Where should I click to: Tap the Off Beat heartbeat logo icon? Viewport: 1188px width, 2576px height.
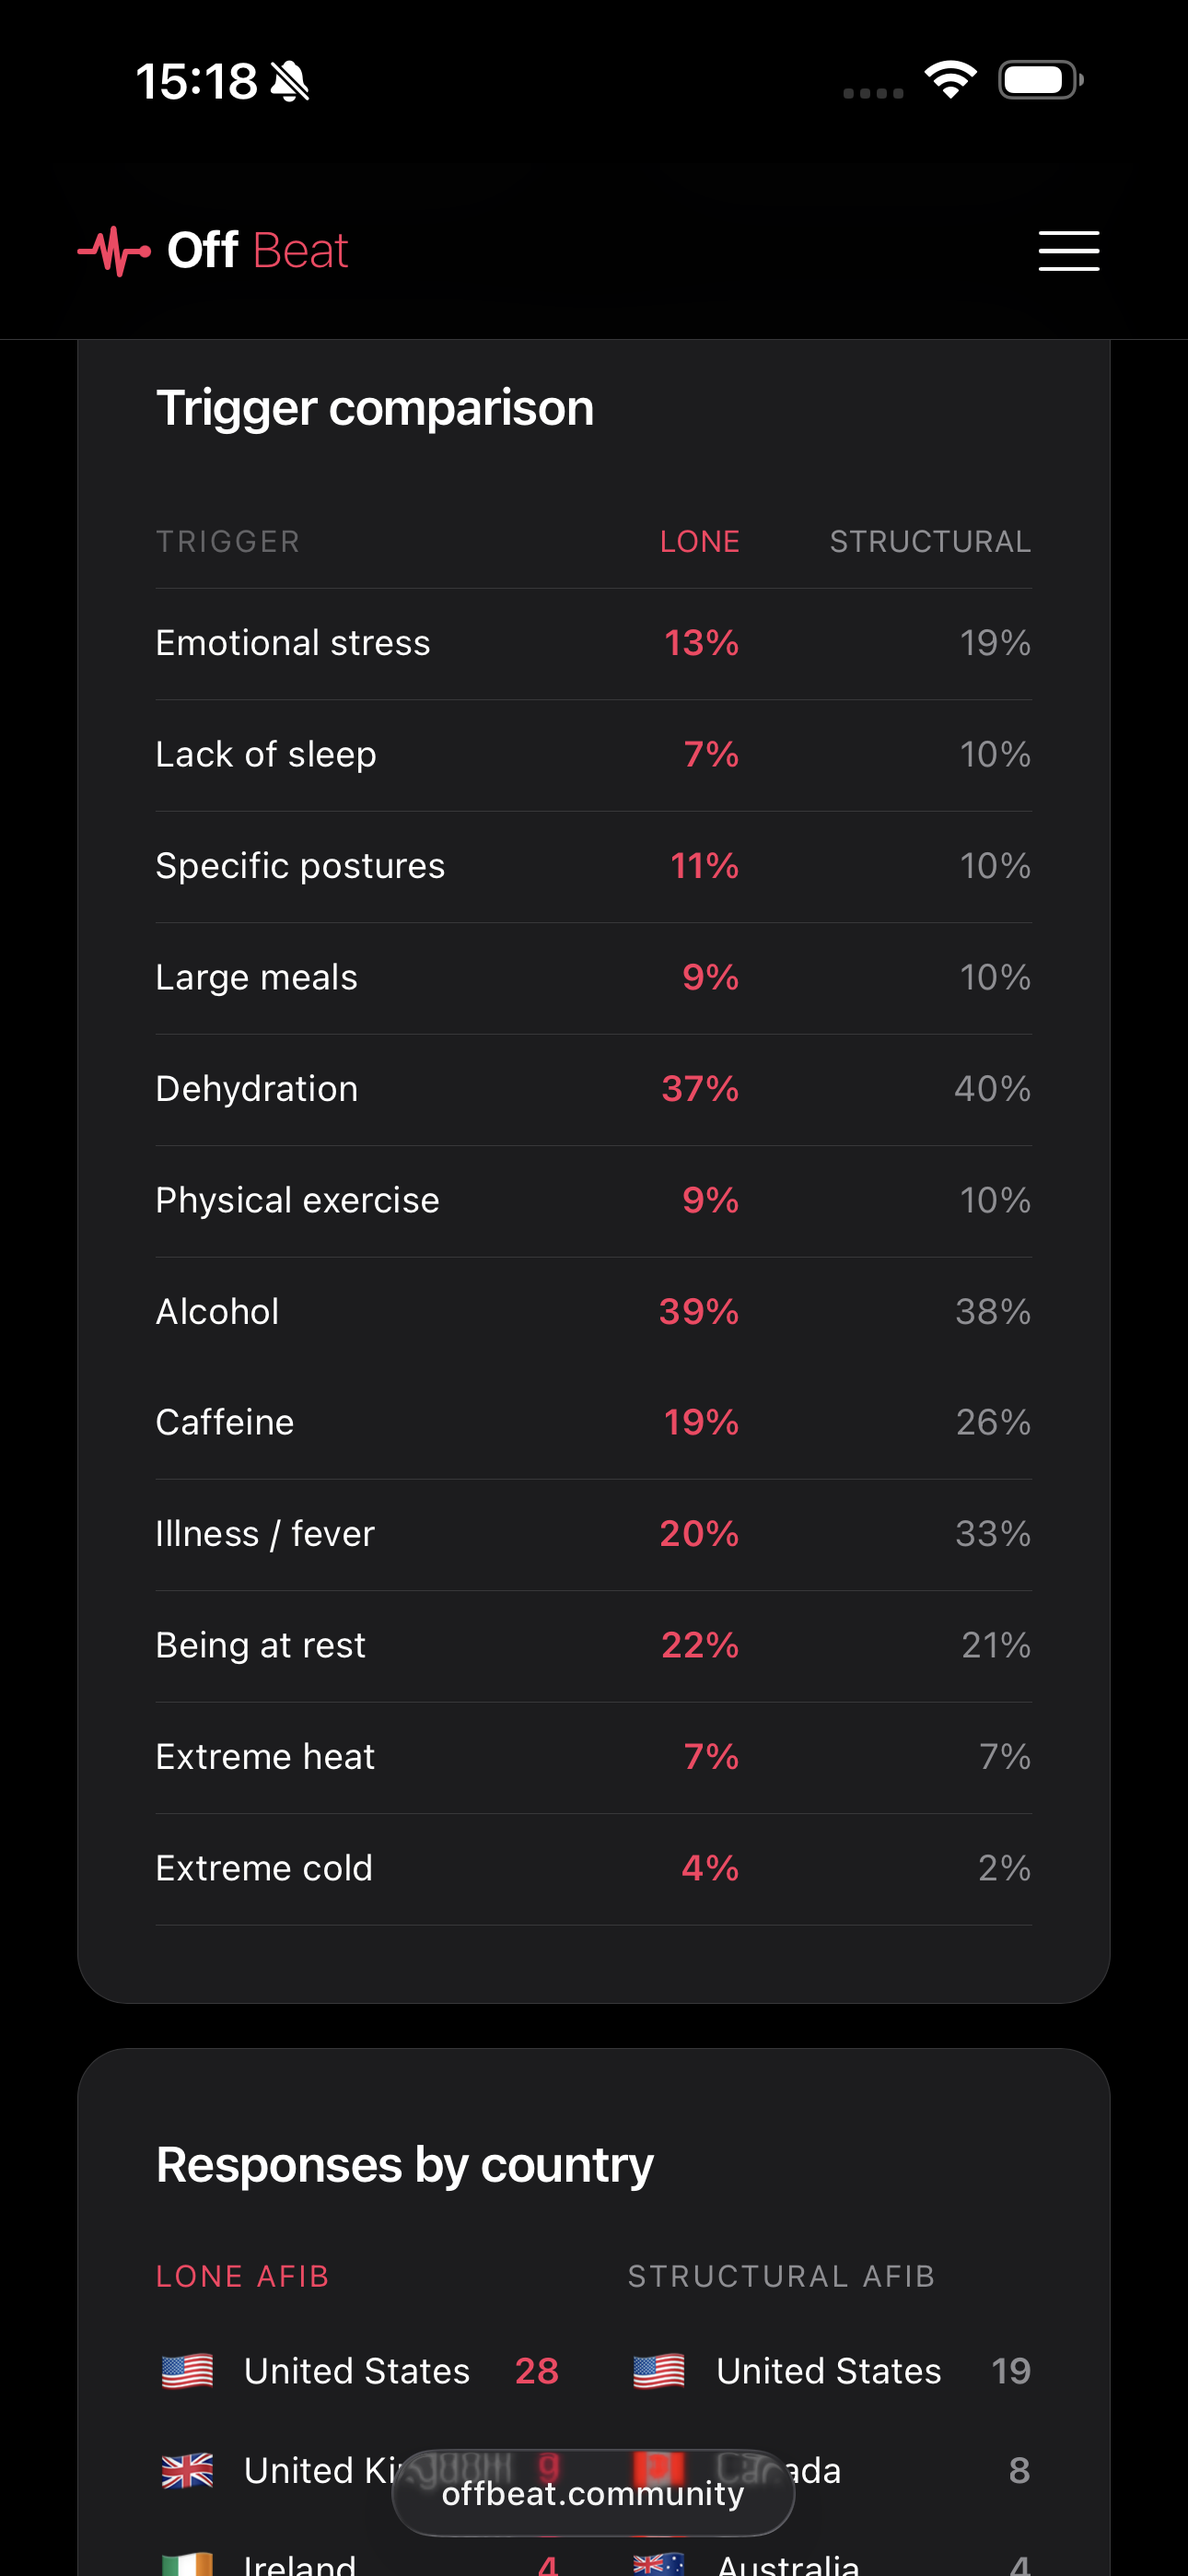114,250
